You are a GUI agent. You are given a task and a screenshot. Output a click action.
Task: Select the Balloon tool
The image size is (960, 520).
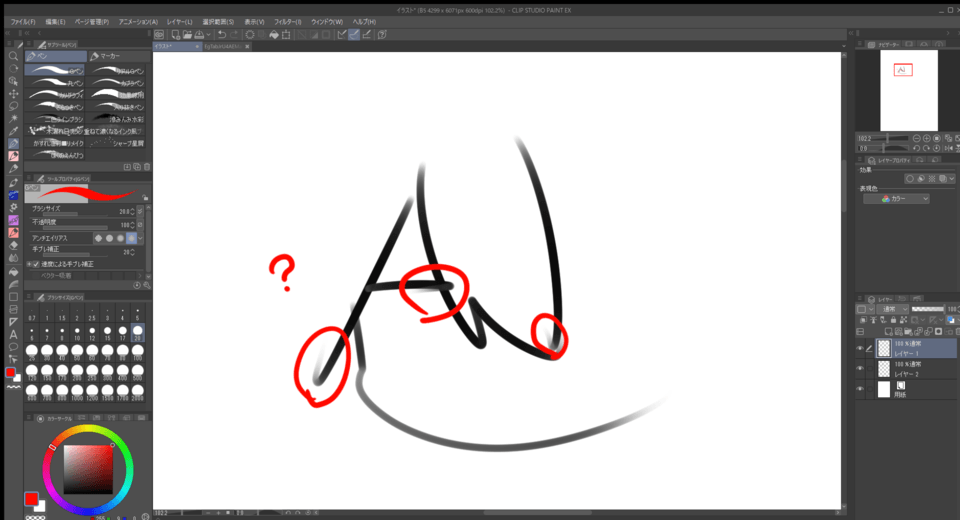tap(13, 347)
